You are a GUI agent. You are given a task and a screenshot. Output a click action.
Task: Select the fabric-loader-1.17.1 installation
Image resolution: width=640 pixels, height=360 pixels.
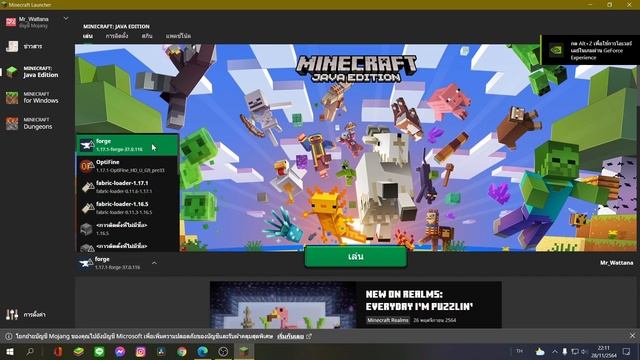pos(127,187)
